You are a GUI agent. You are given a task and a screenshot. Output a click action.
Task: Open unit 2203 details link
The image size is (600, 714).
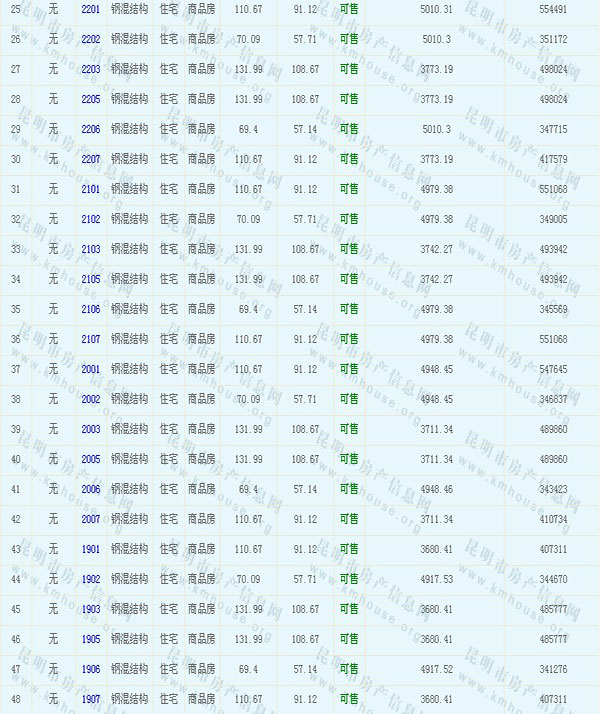91,69
